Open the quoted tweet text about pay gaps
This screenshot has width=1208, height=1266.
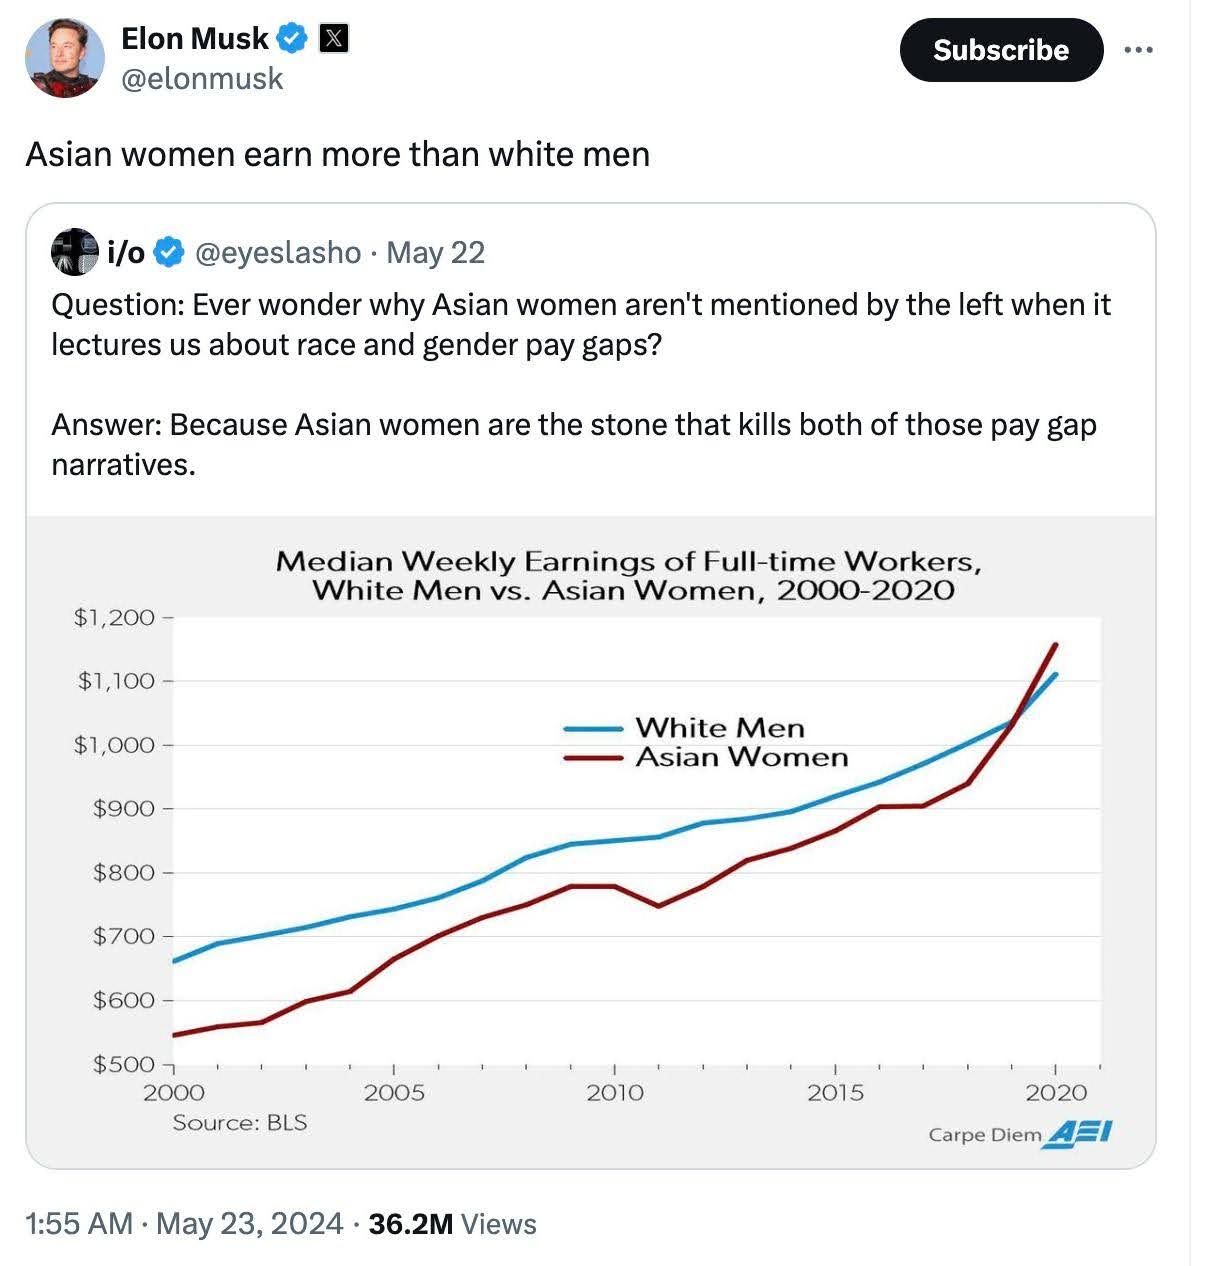[580, 384]
